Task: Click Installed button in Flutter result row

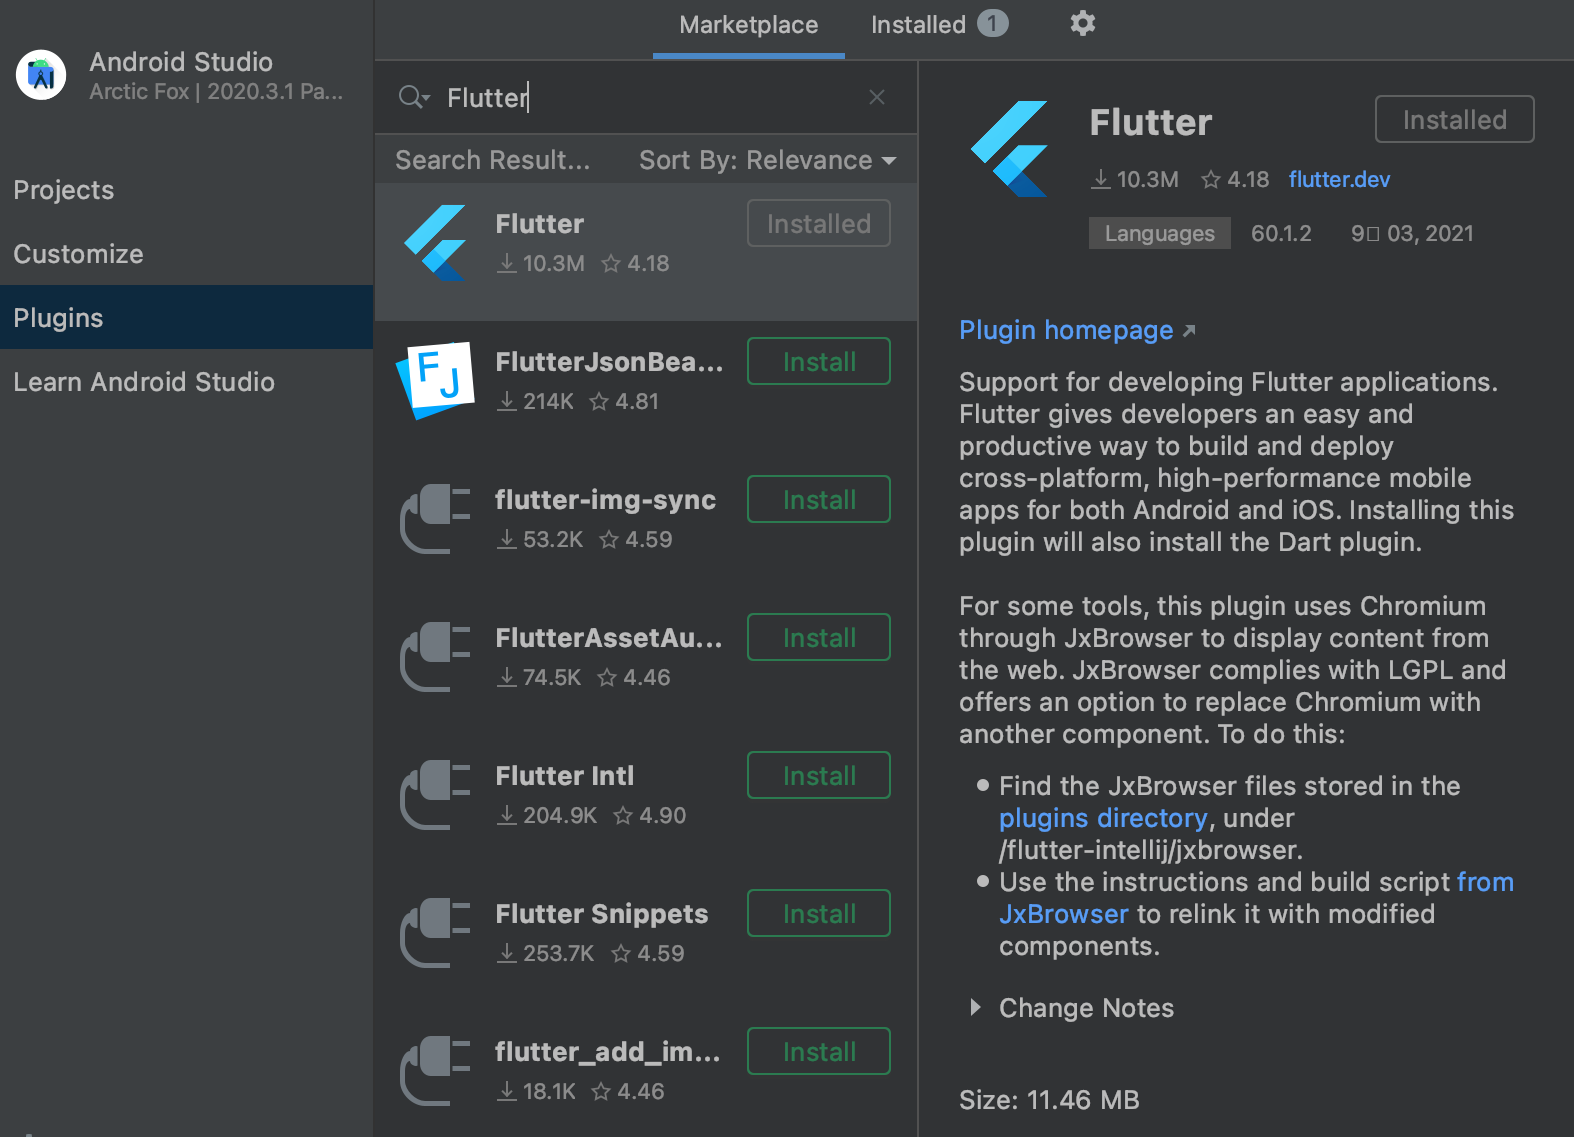Action: pos(819,223)
